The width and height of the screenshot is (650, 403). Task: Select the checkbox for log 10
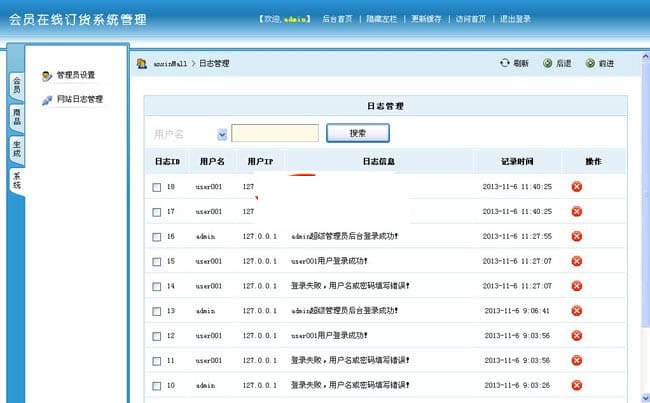157,386
